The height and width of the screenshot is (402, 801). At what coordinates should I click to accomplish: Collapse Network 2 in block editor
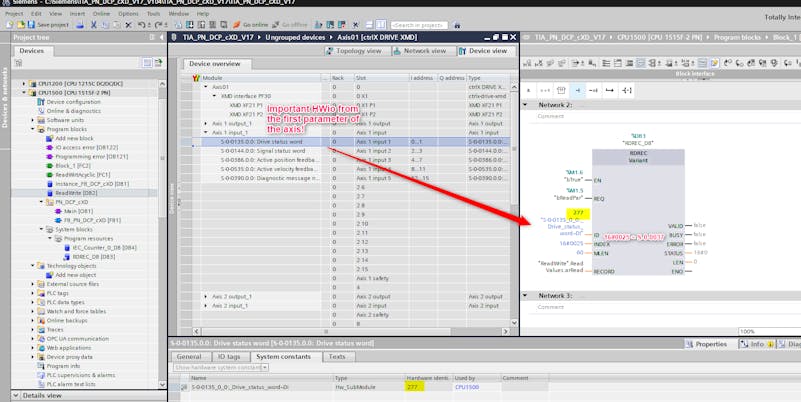click(x=525, y=105)
